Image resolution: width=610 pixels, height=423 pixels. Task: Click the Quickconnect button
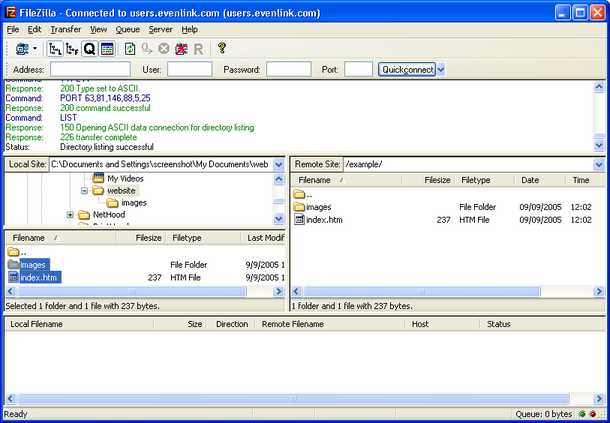click(407, 69)
